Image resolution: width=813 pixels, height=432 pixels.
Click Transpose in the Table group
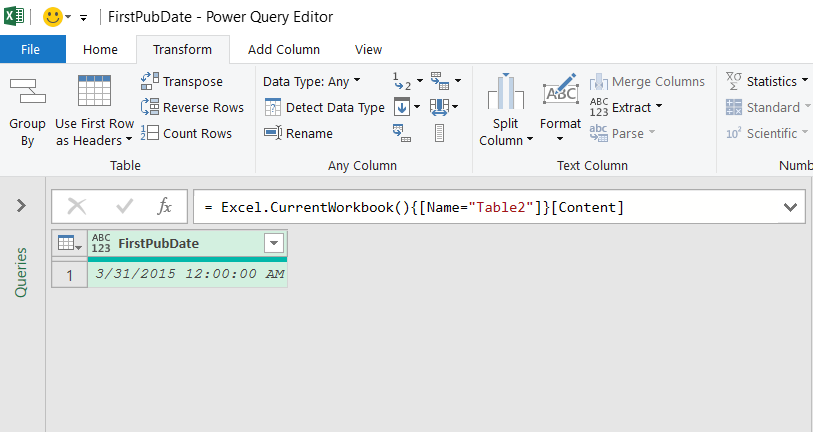click(x=181, y=81)
